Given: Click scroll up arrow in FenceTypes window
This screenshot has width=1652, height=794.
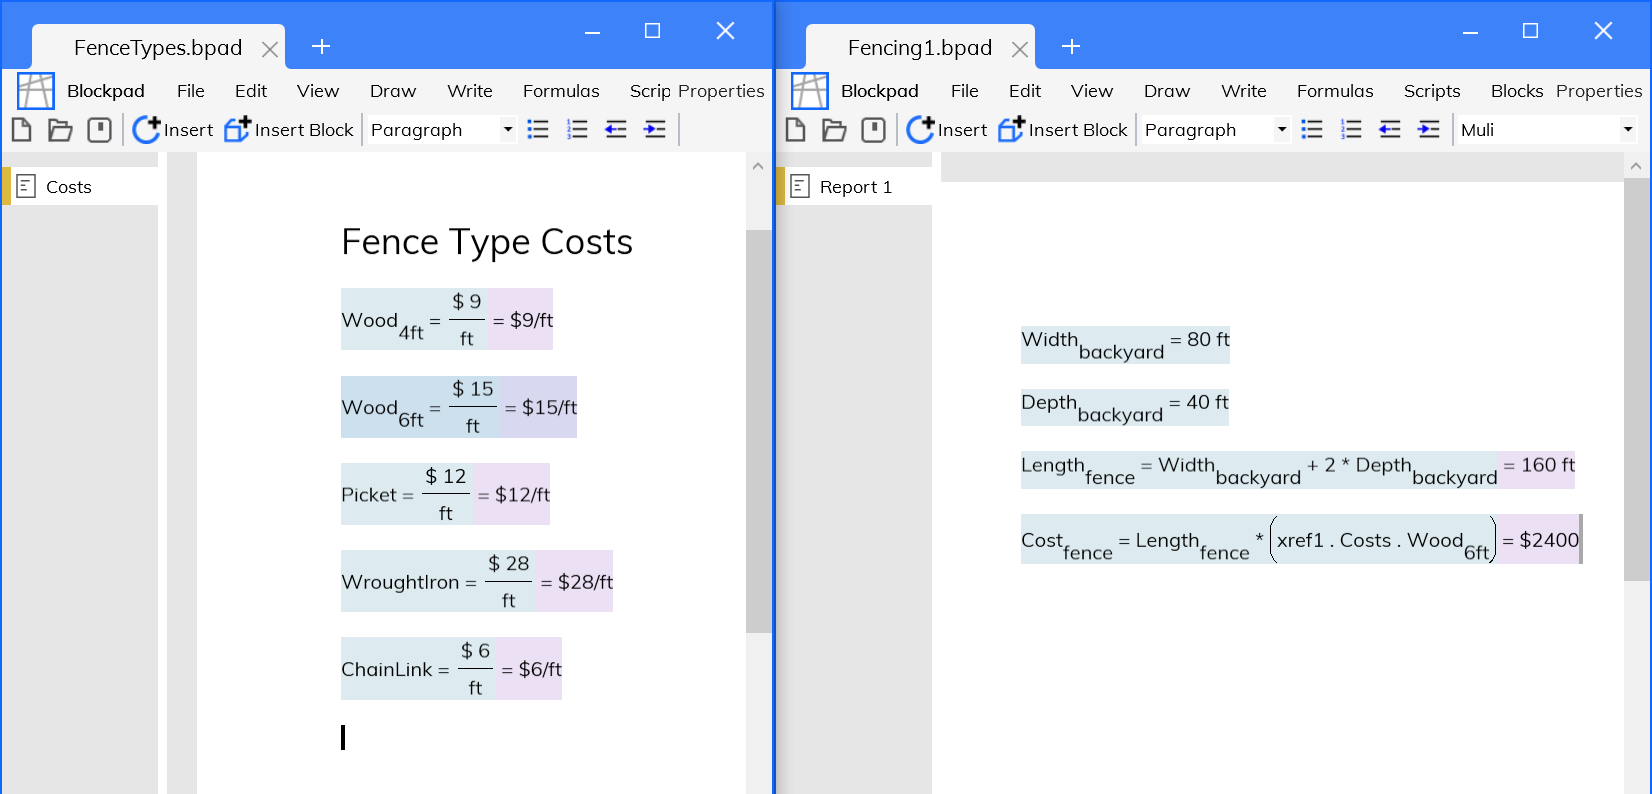Looking at the screenshot, I should (758, 166).
